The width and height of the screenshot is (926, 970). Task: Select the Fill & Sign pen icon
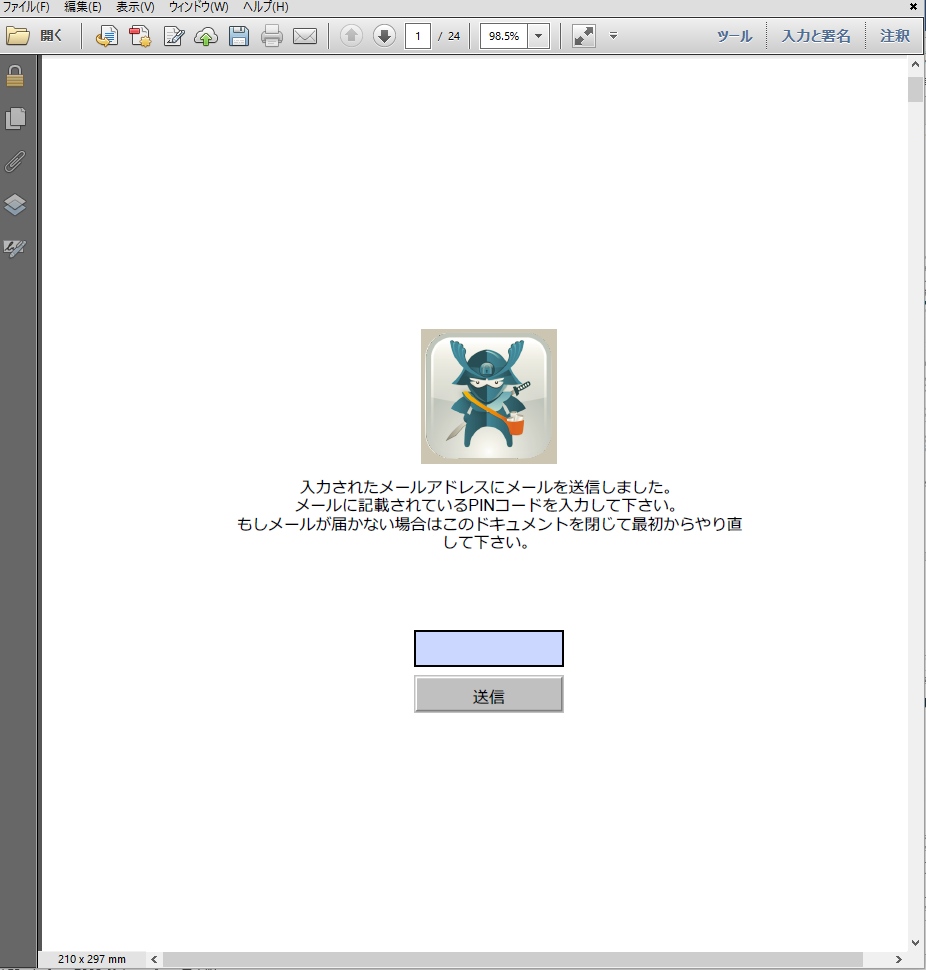pos(172,36)
